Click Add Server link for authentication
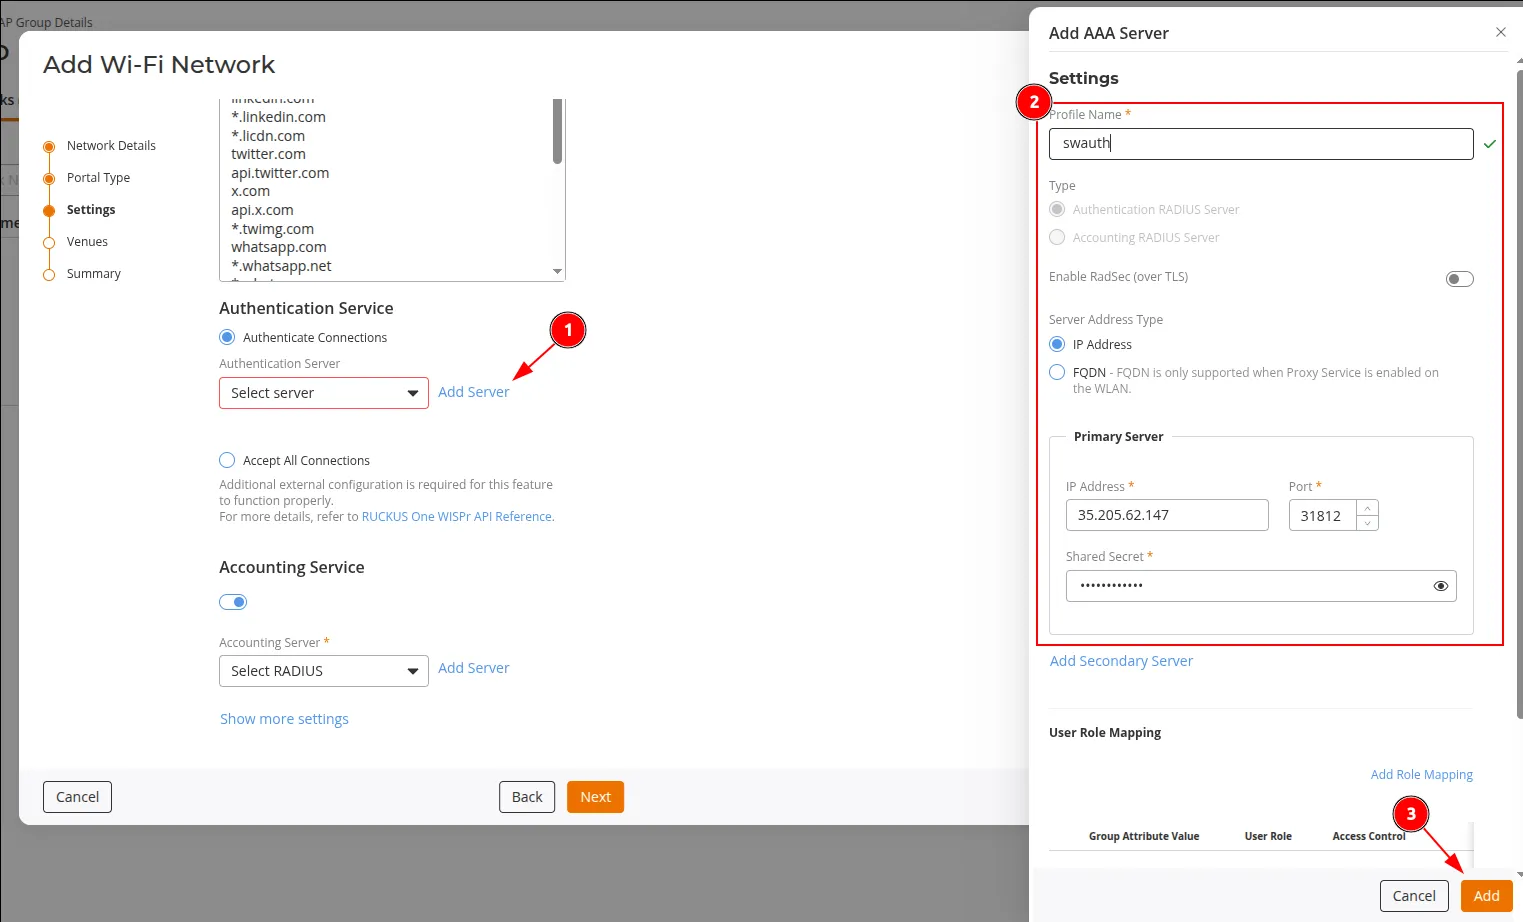Viewport: 1523px width, 922px height. tap(473, 392)
